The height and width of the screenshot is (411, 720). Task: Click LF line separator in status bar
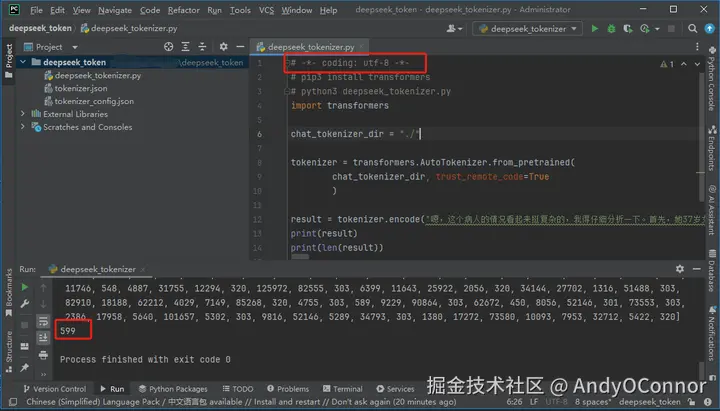pos(534,402)
